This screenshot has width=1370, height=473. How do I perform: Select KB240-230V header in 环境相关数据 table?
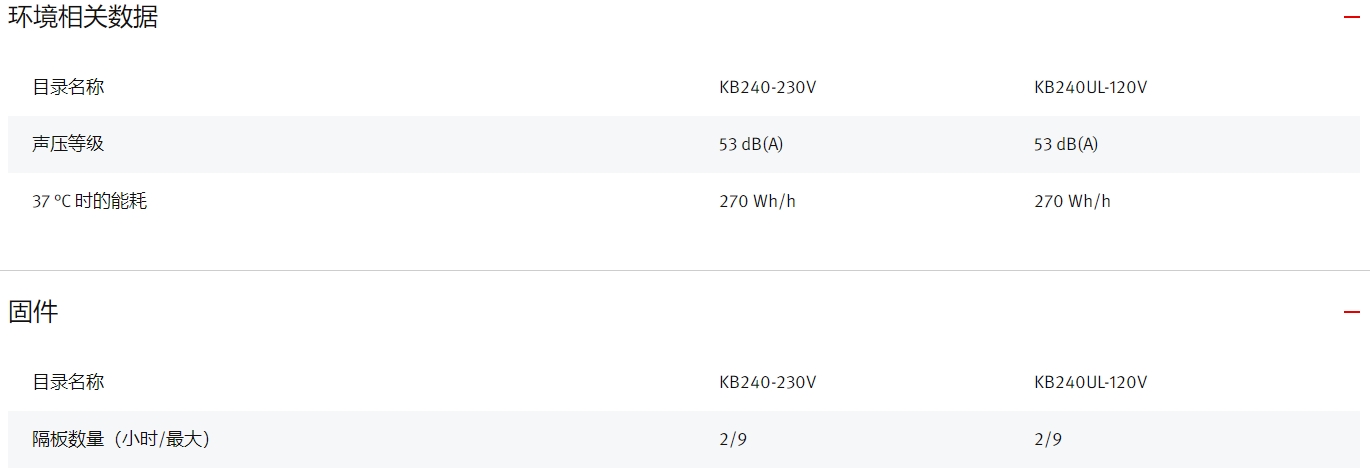point(768,87)
